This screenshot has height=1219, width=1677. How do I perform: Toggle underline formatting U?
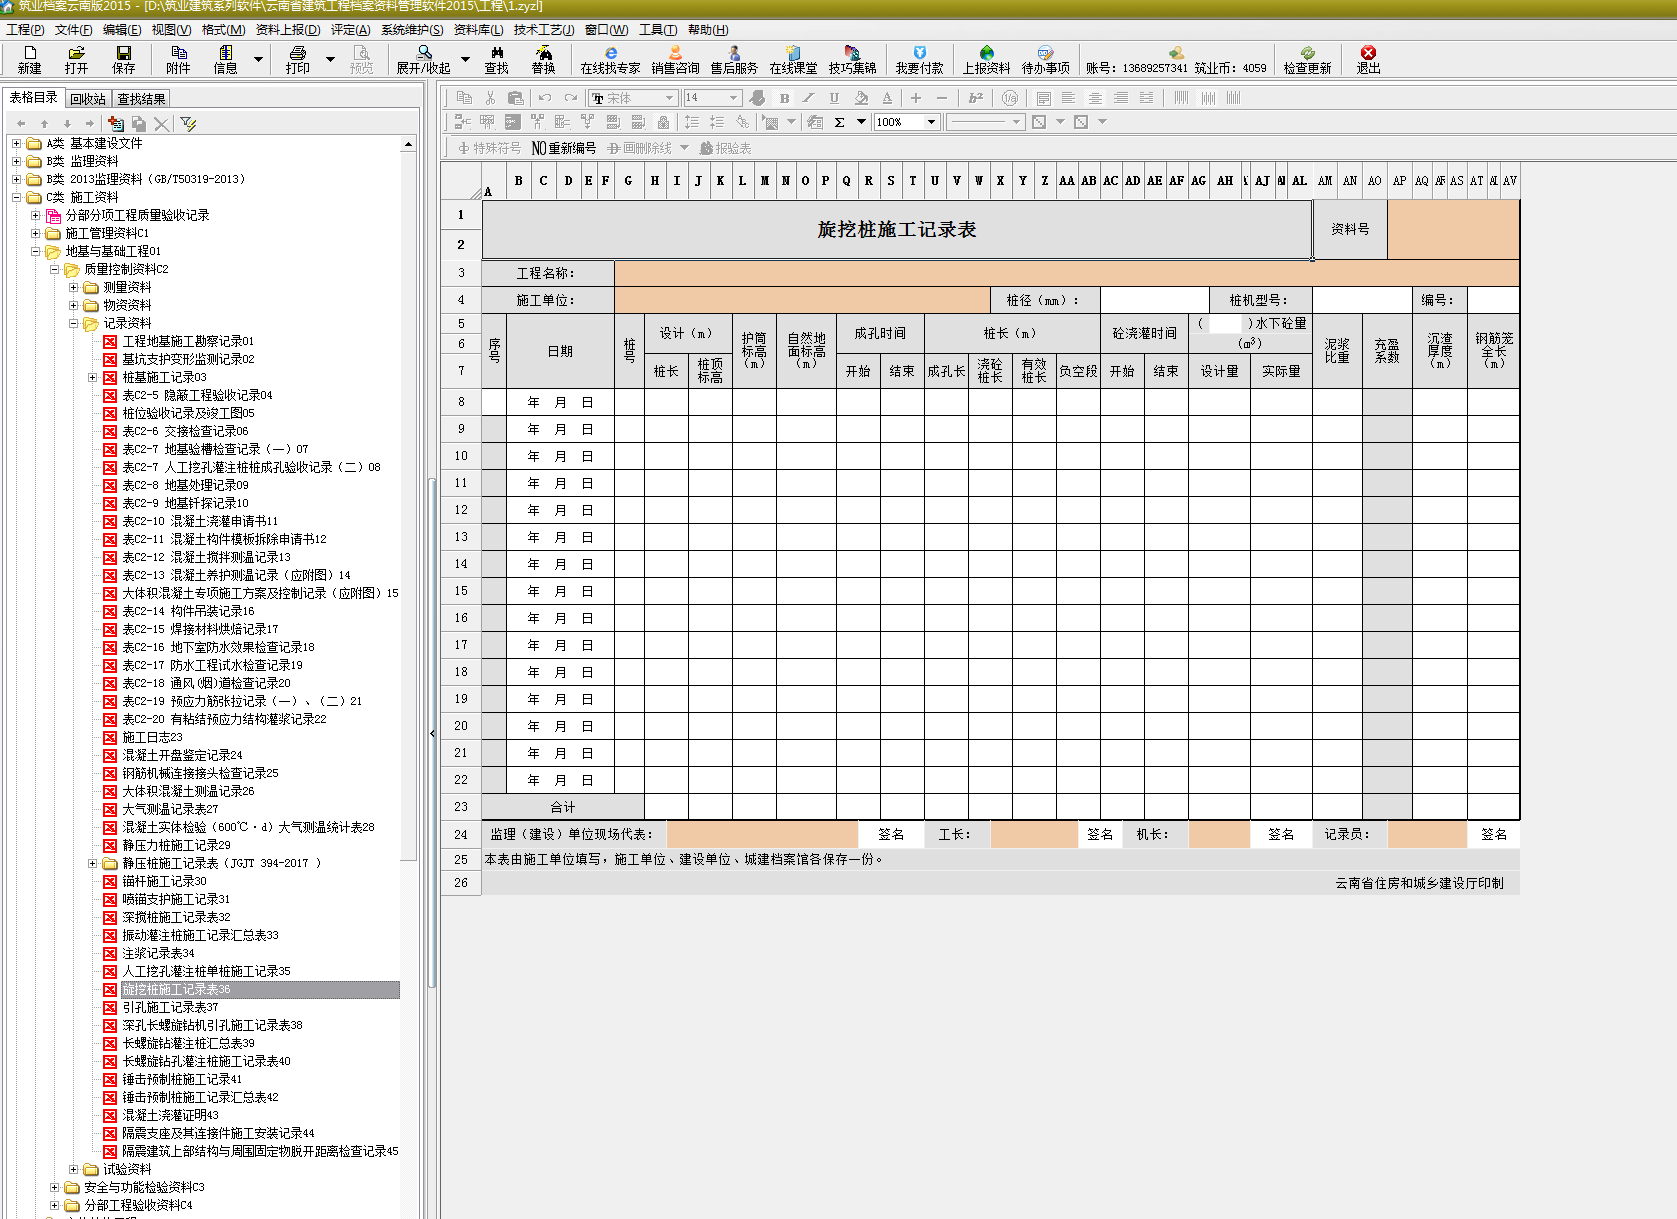[x=834, y=98]
